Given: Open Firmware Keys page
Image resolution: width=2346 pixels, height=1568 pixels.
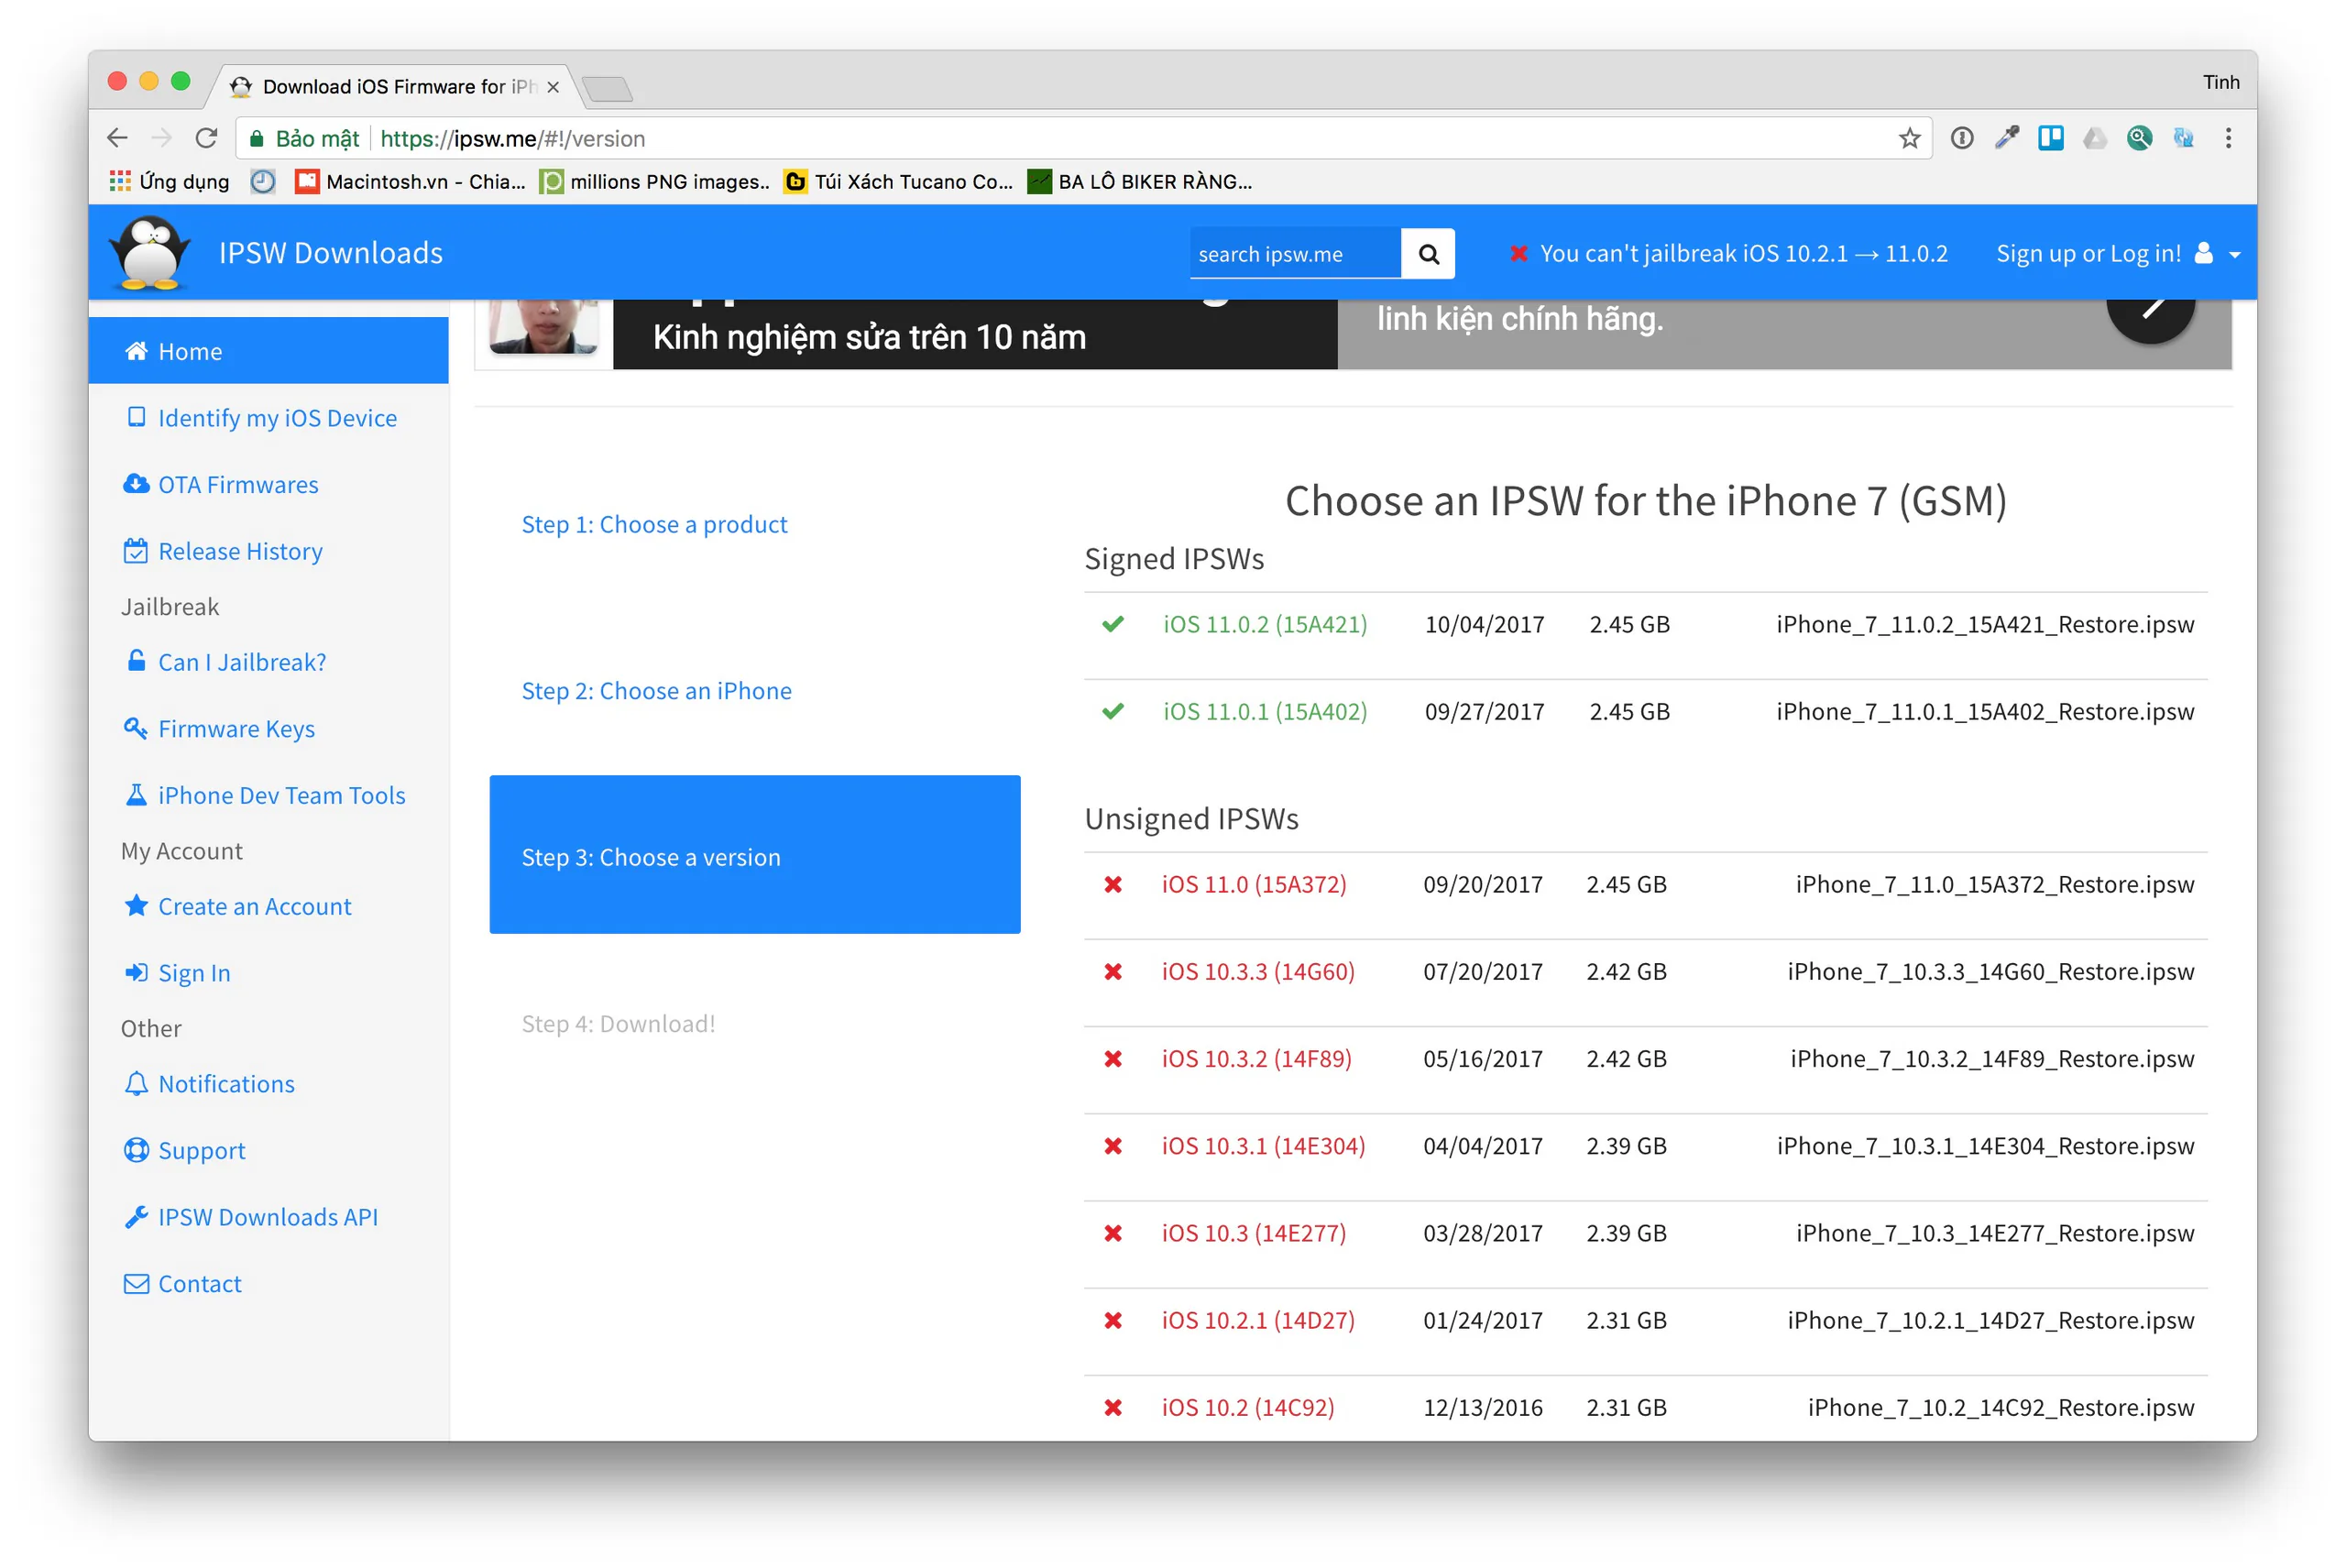Looking at the screenshot, I should (219, 728).
